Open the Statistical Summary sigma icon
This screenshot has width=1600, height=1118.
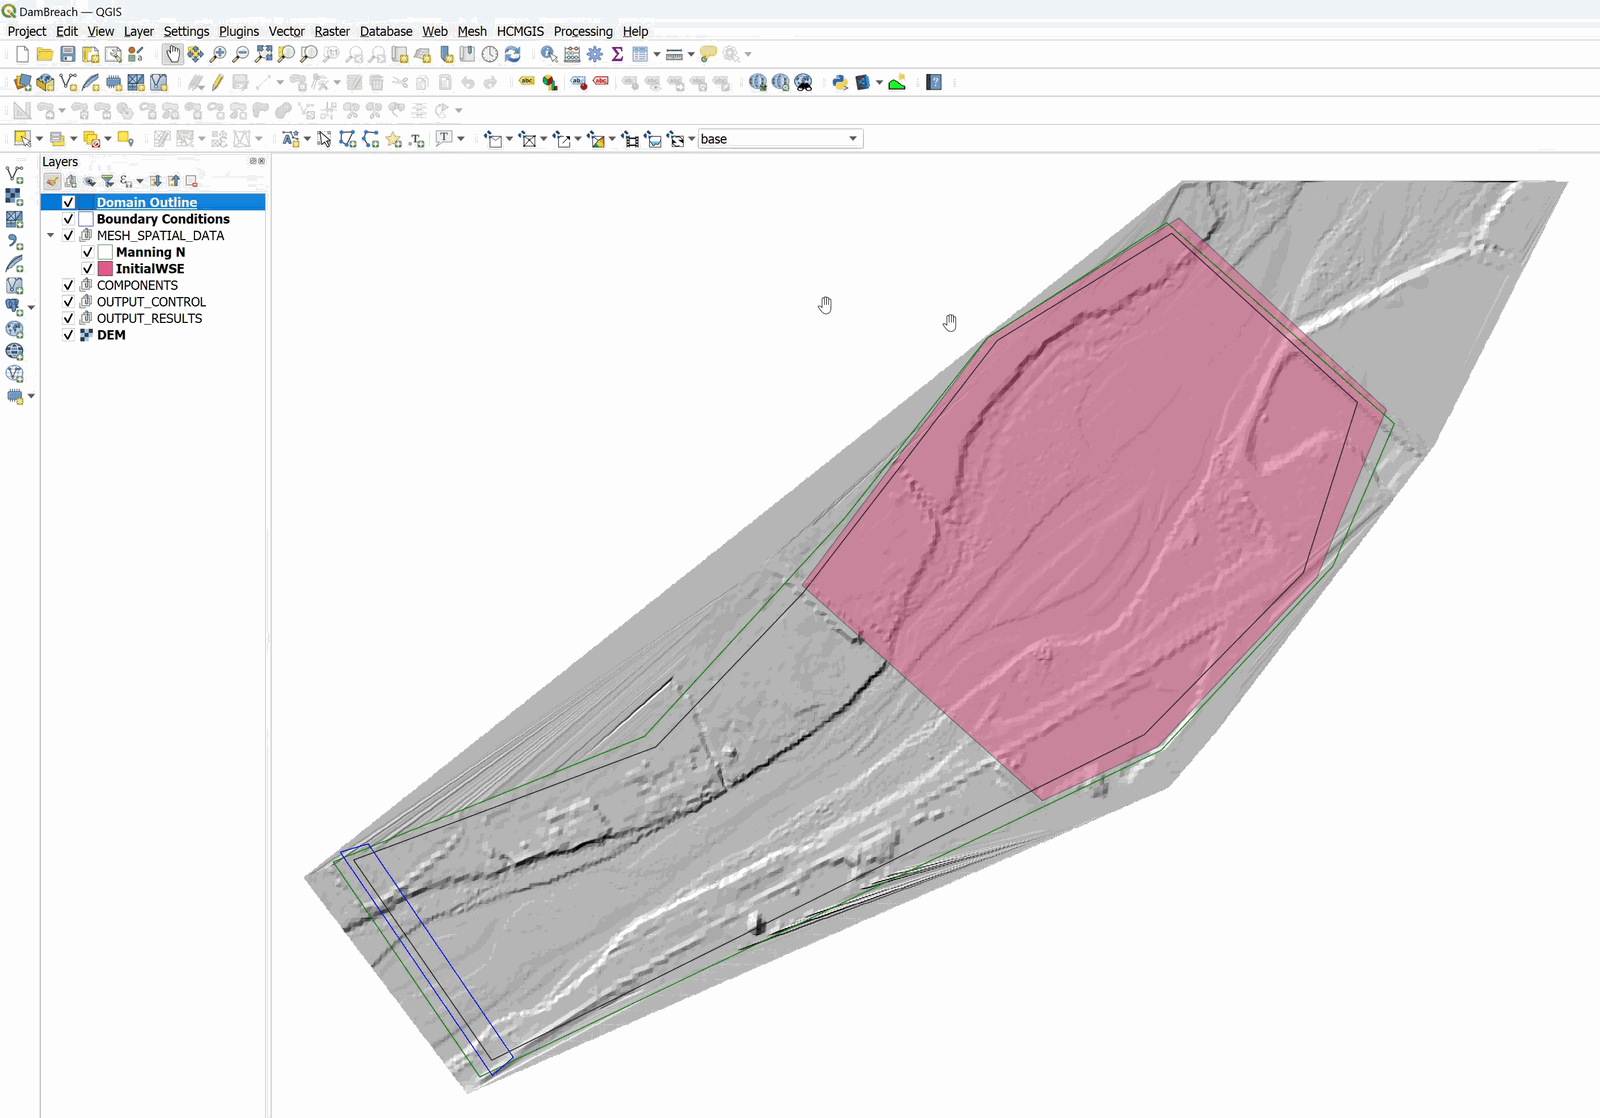click(x=617, y=54)
